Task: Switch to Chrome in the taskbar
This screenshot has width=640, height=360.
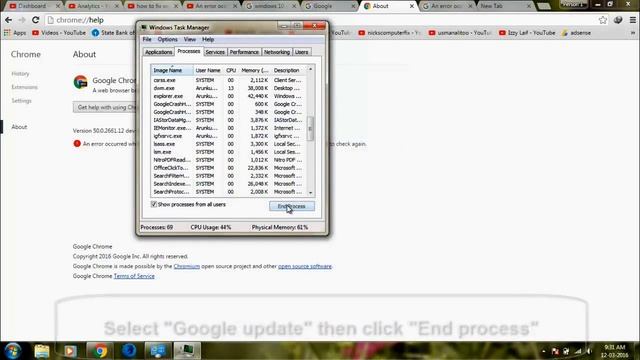Action: (x=99, y=351)
